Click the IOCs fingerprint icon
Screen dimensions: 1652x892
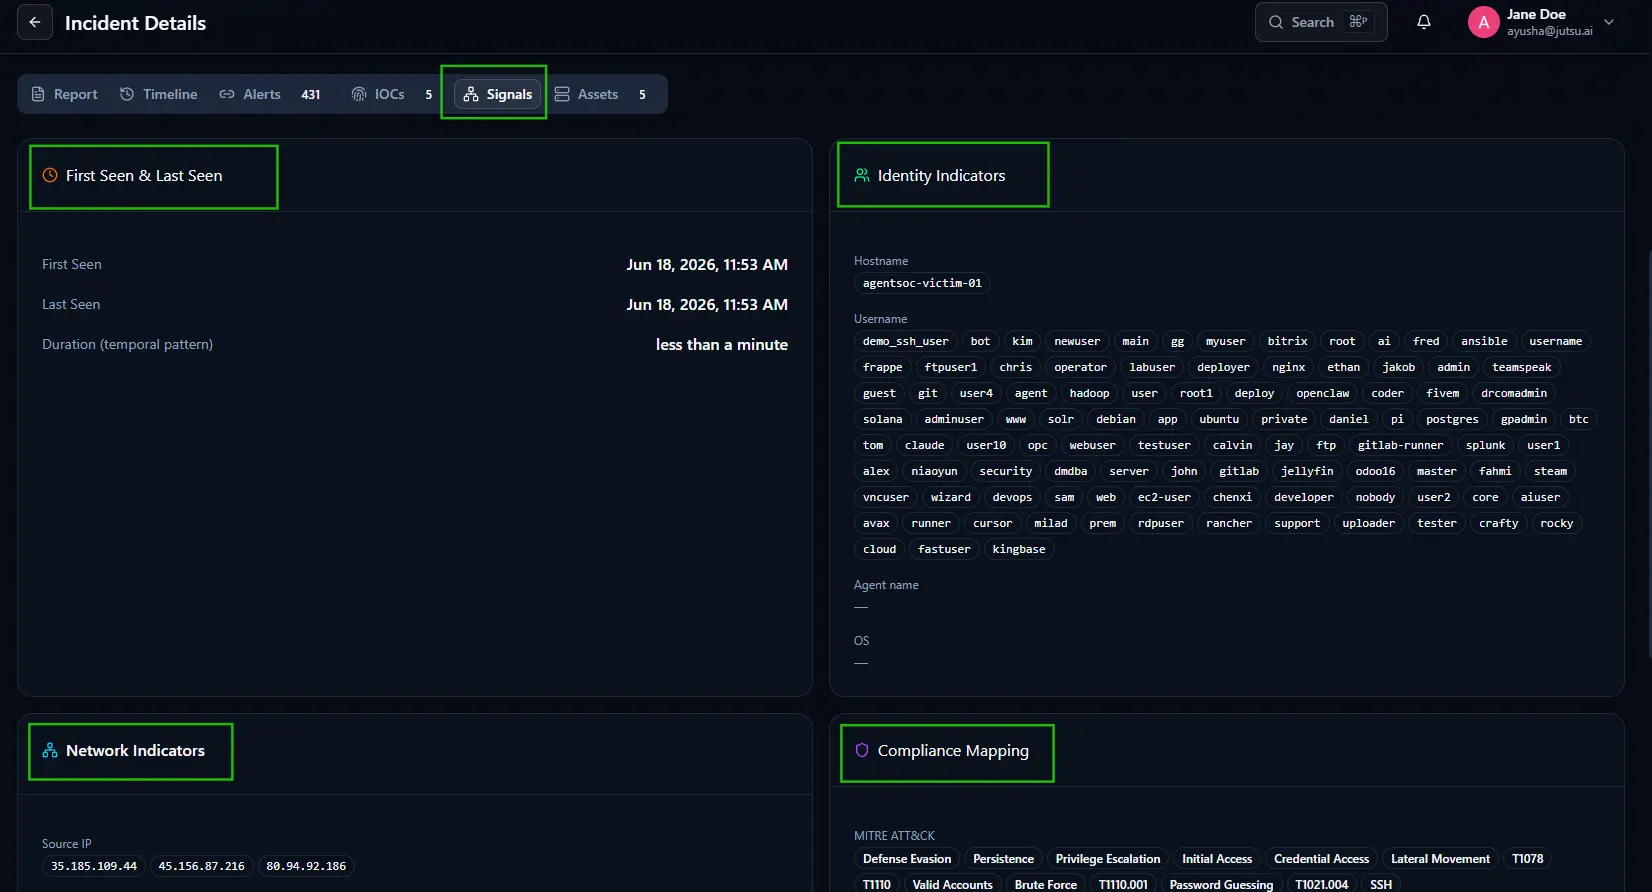(x=359, y=94)
